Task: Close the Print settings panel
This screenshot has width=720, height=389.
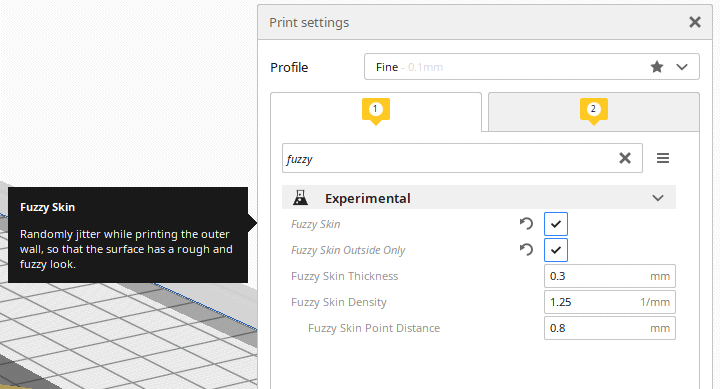Action: click(x=695, y=22)
